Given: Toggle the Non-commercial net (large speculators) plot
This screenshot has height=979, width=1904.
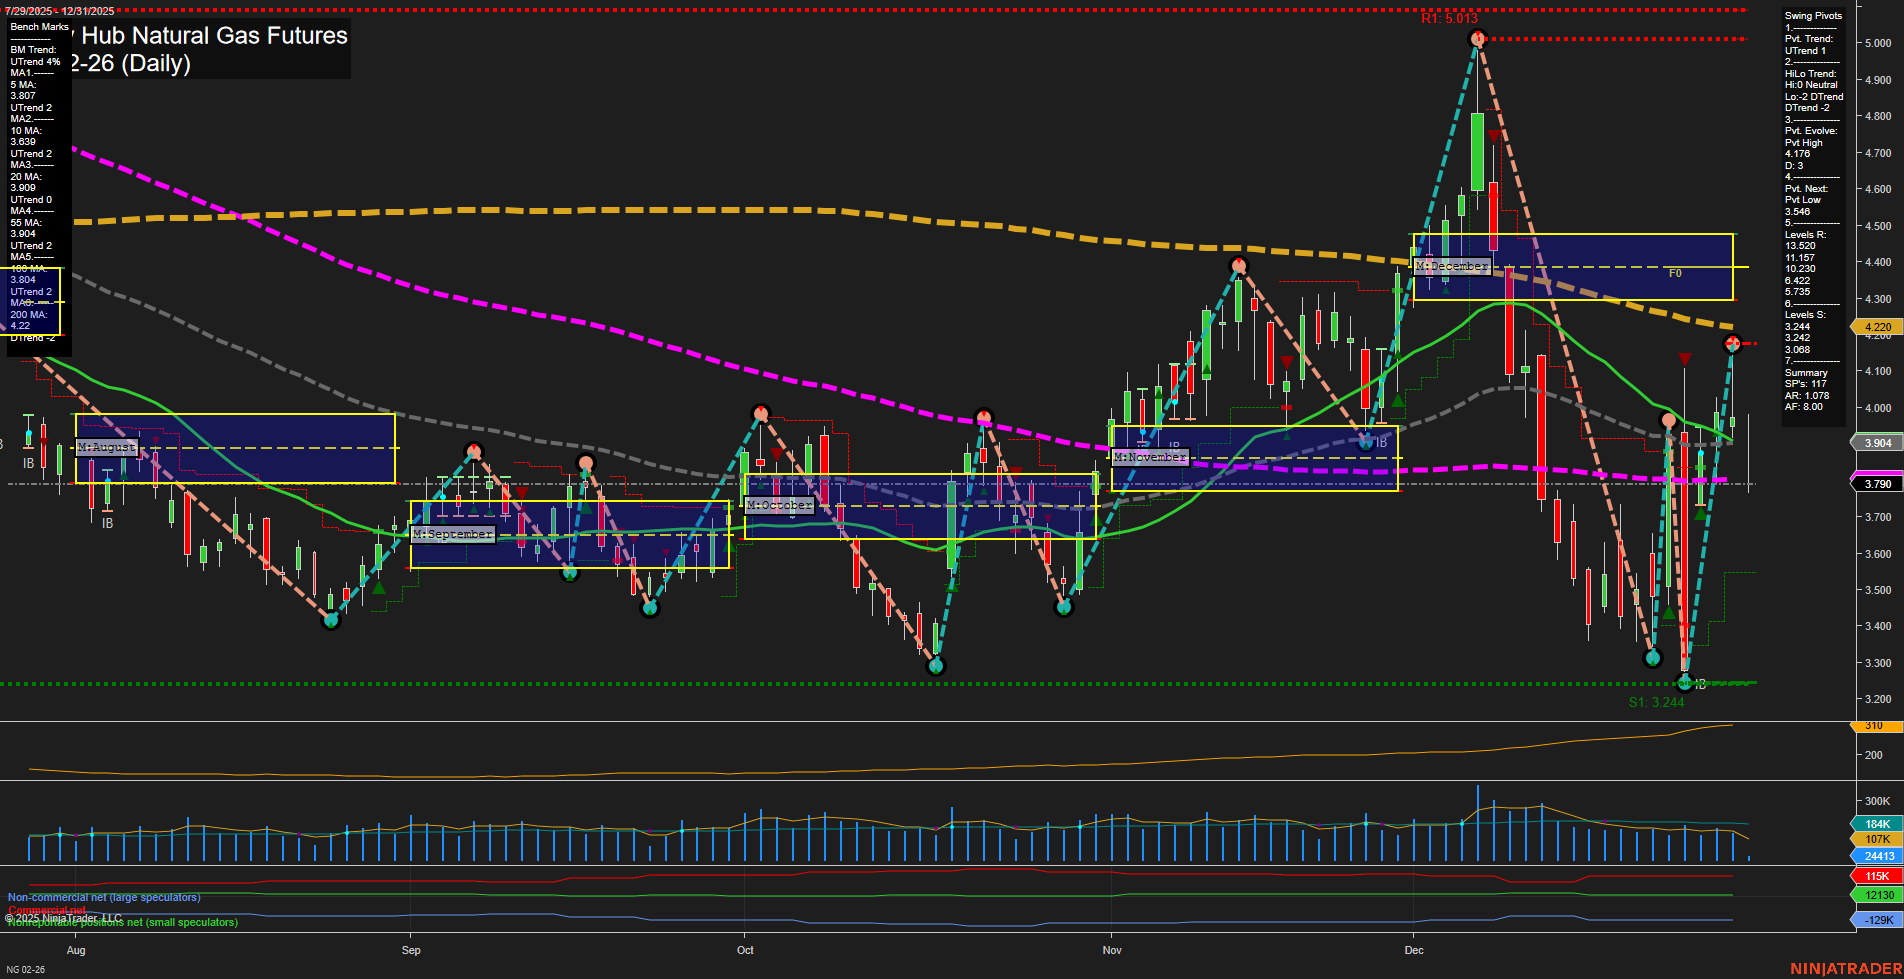Looking at the screenshot, I should click(x=104, y=897).
